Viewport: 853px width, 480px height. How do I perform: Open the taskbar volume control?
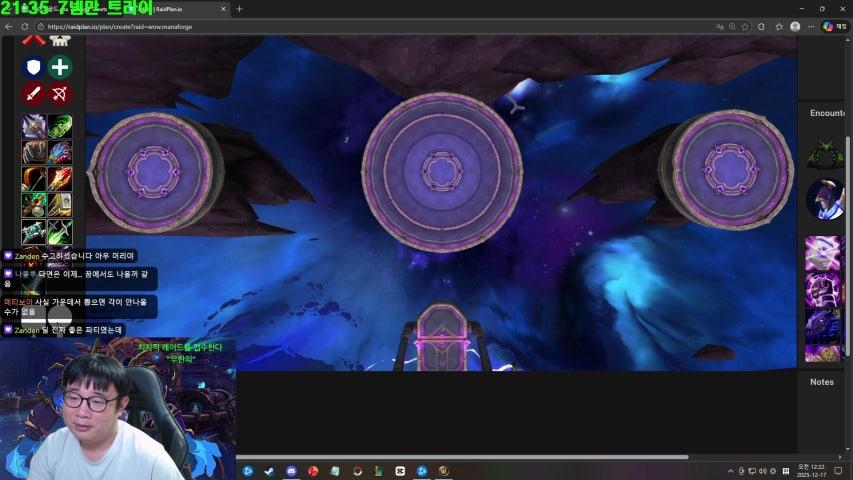762,471
